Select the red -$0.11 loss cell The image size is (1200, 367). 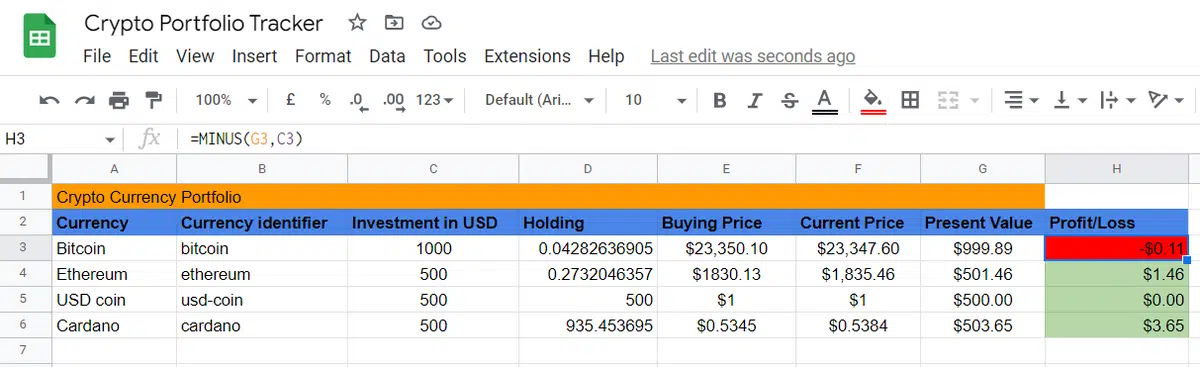tap(1117, 248)
